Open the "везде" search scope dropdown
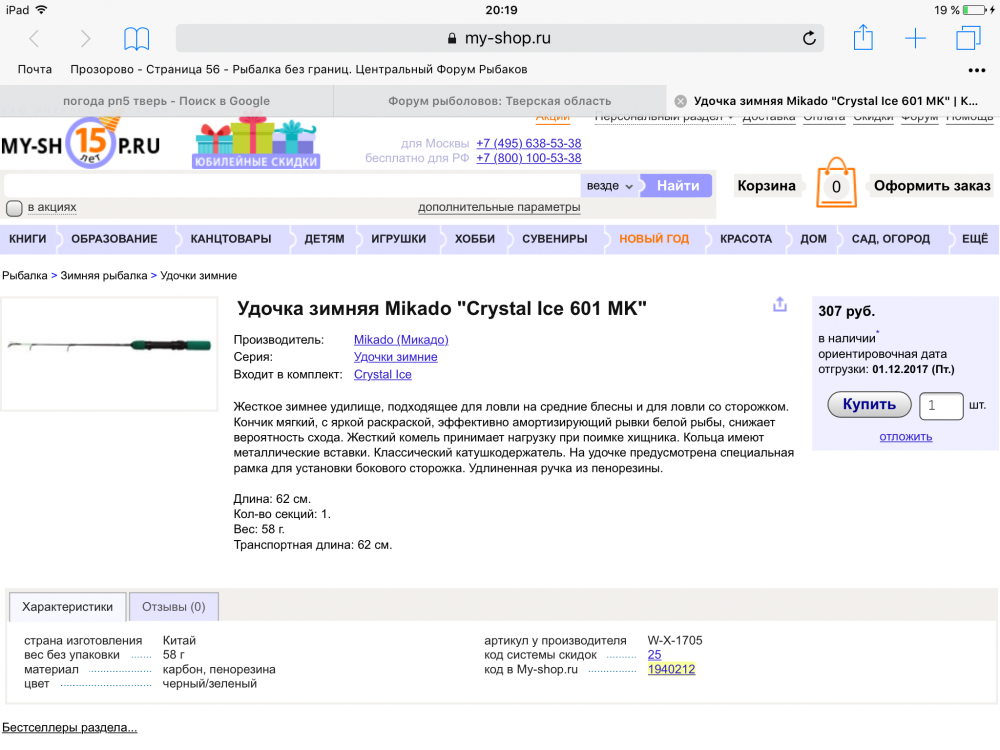This screenshot has height=750, width=1000. point(609,186)
